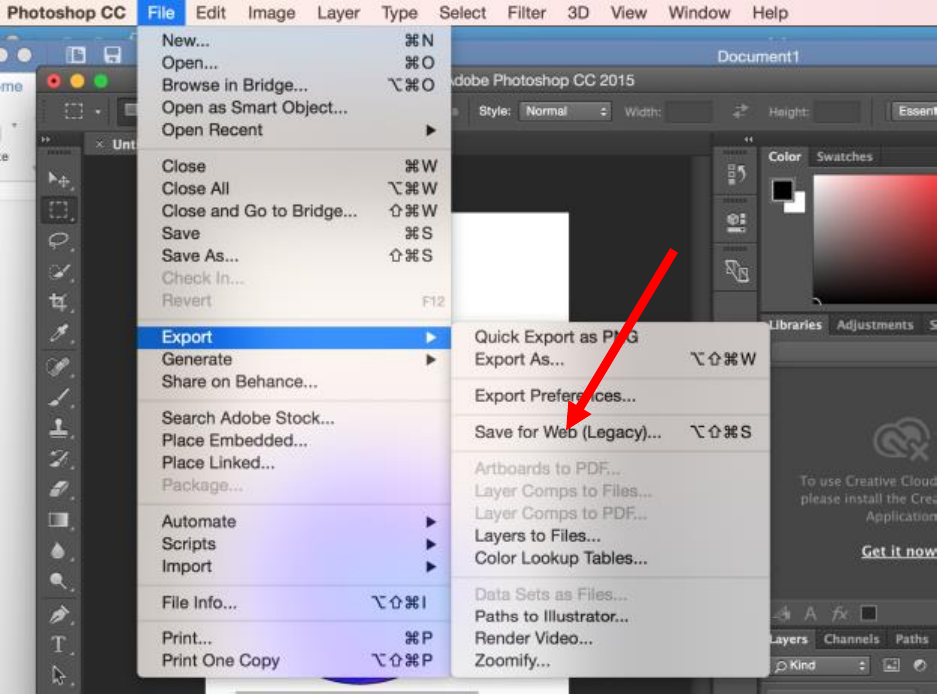Open the layer Kind filter dropdown
The width and height of the screenshot is (937, 694).
tap(821, 665)
